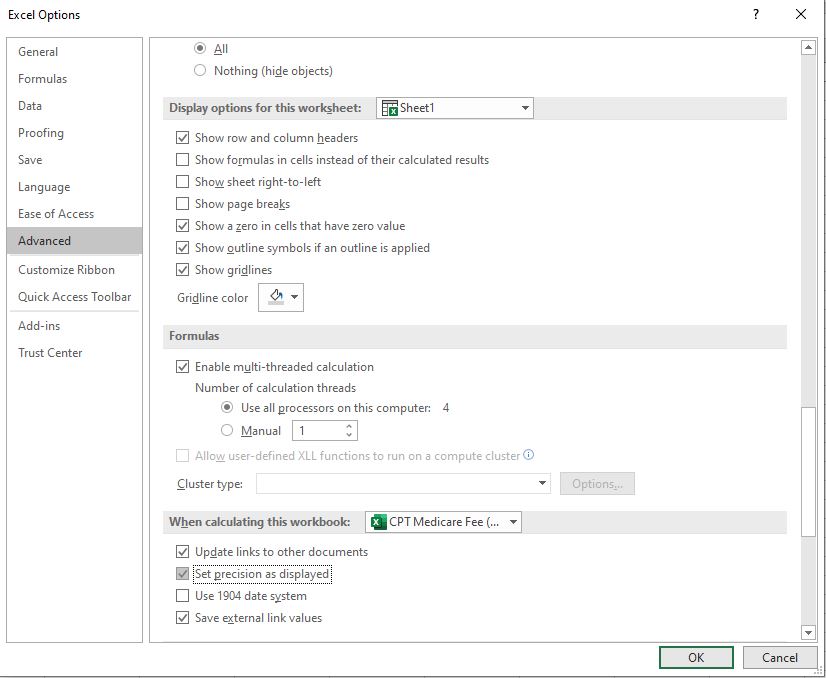This screenshot has height=678, width=826.
Task: Expand the Cluster type combo box
Action: pos(543,484)
